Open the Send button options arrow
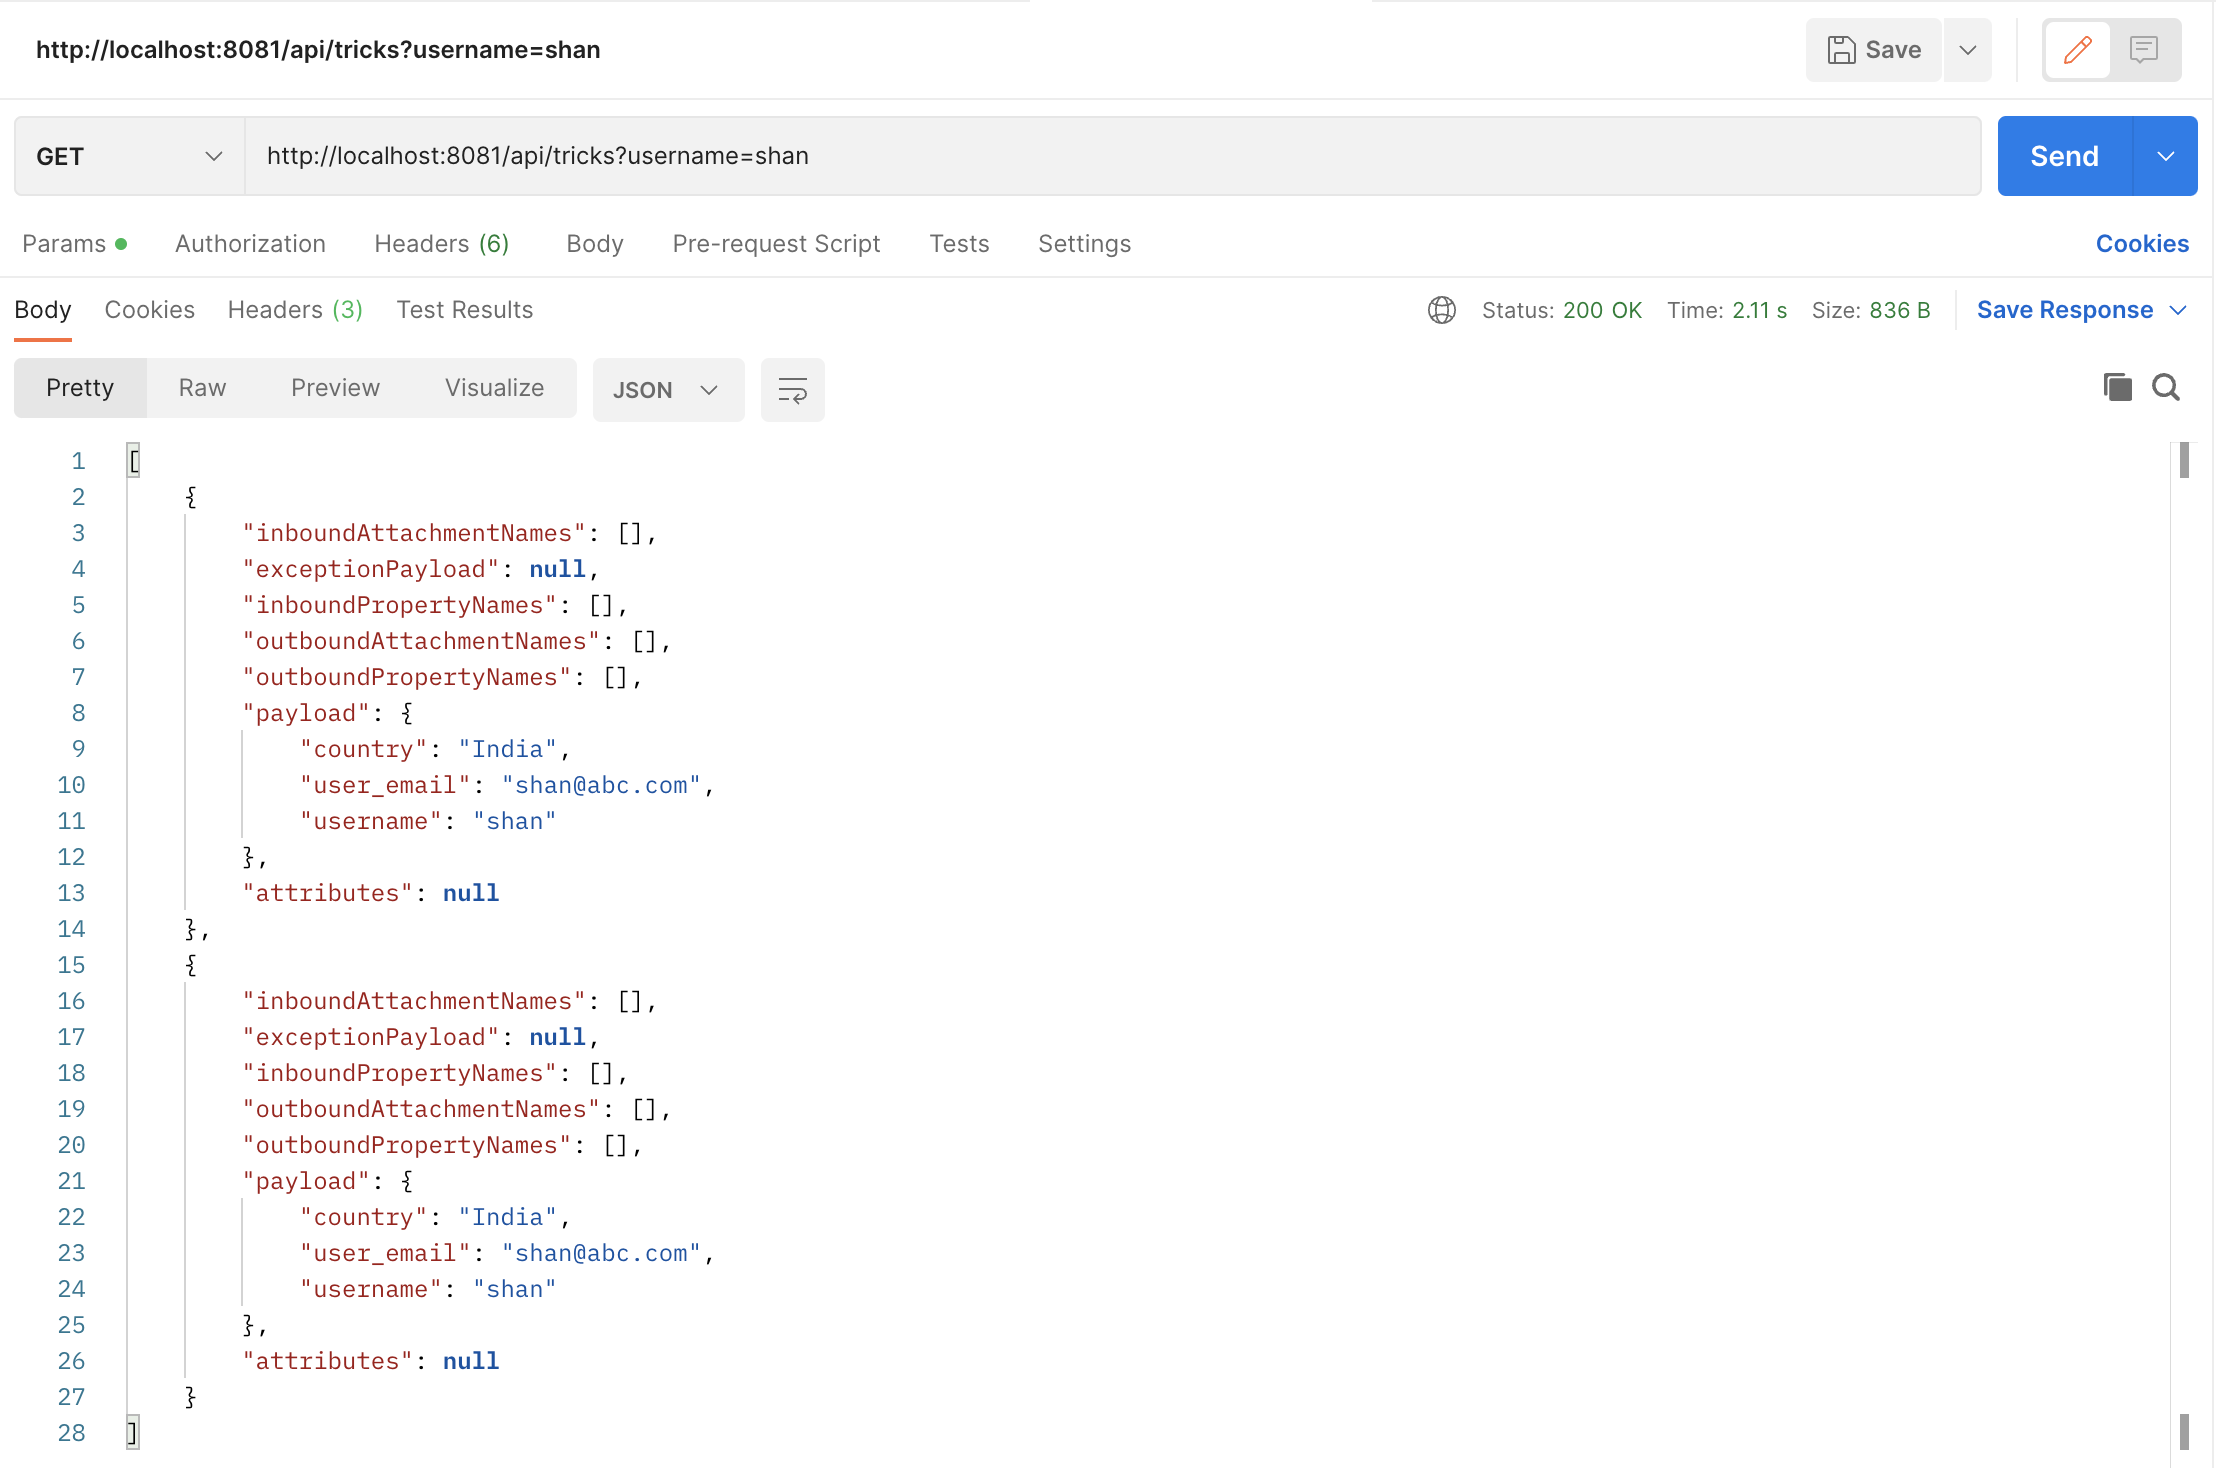This screenshot has height=1468, width=2216. point(2165,156)
